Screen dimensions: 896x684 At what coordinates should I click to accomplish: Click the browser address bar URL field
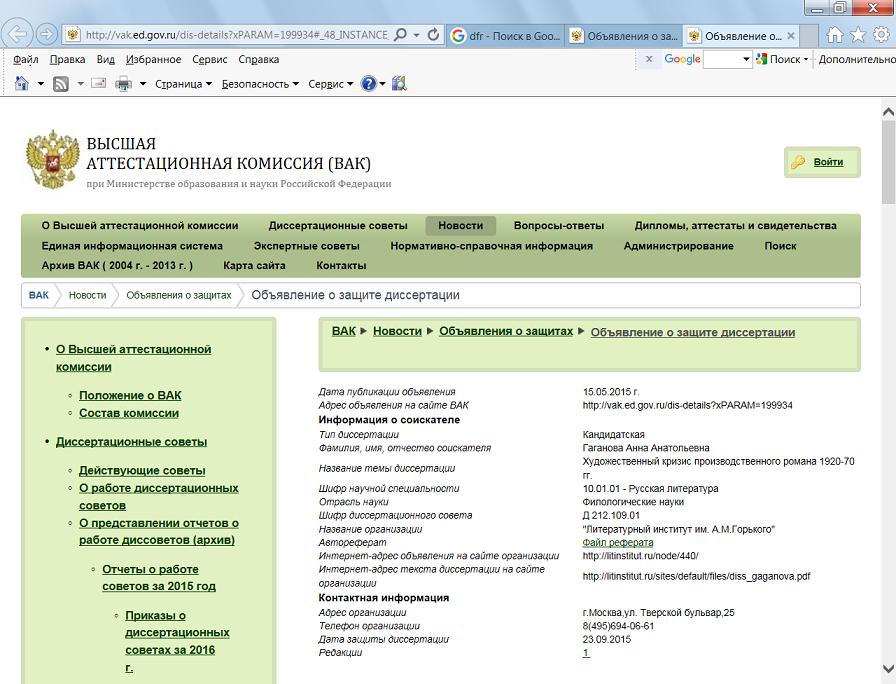[236, 35]
